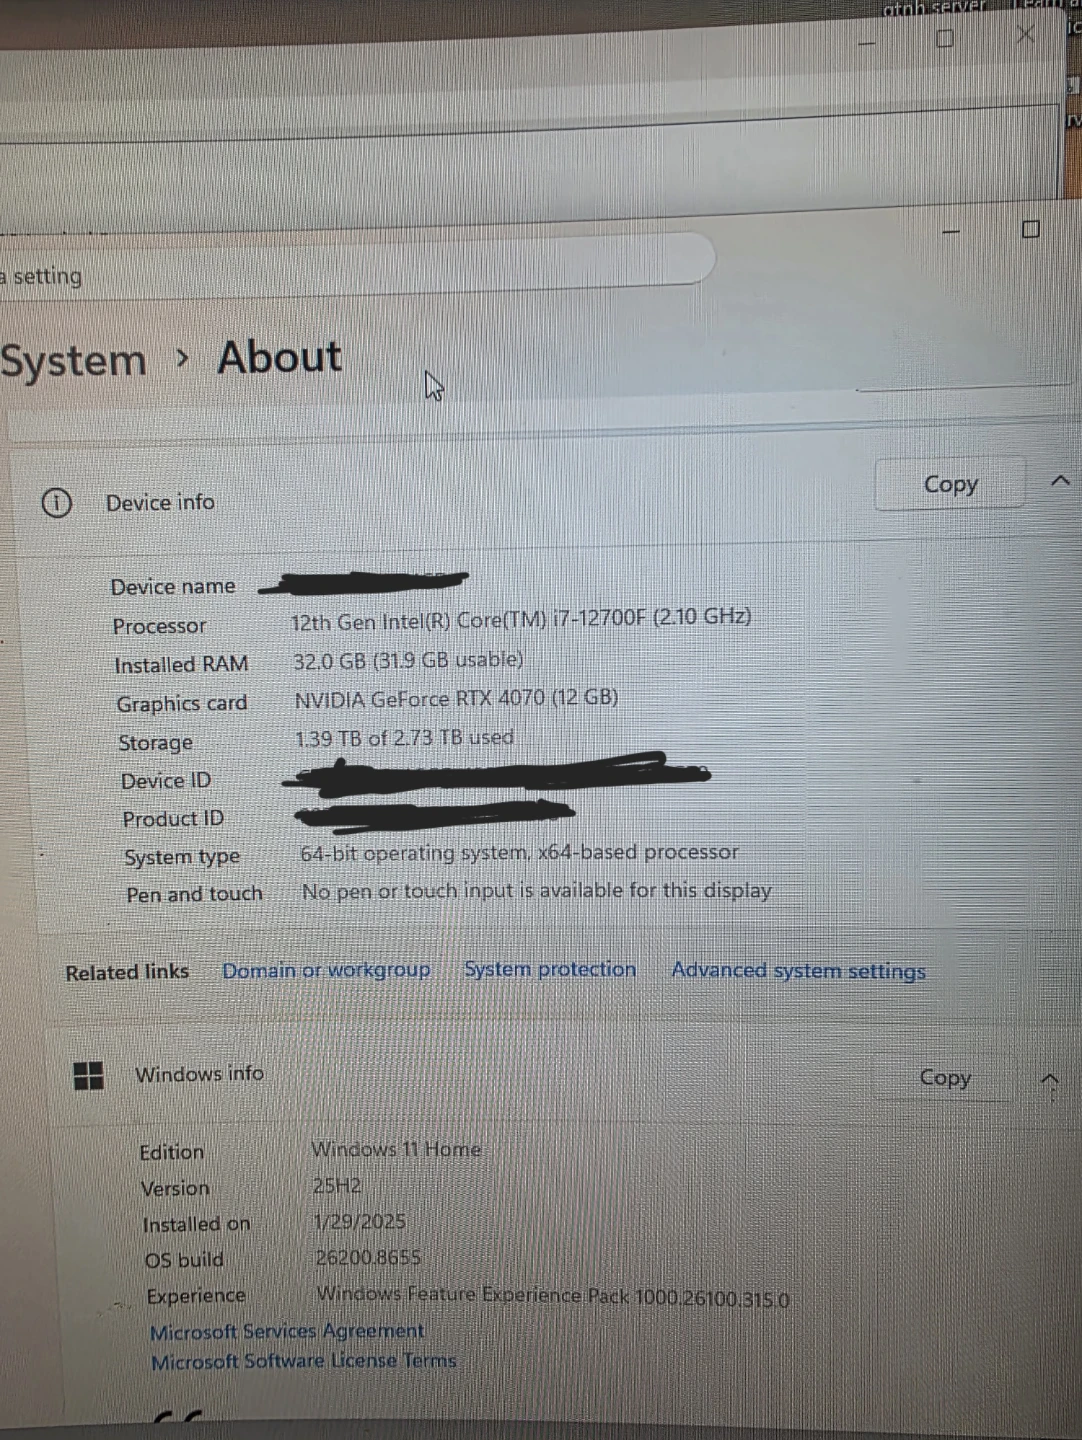
Task: Open System protection link
Action: click(x=550, y=970)
